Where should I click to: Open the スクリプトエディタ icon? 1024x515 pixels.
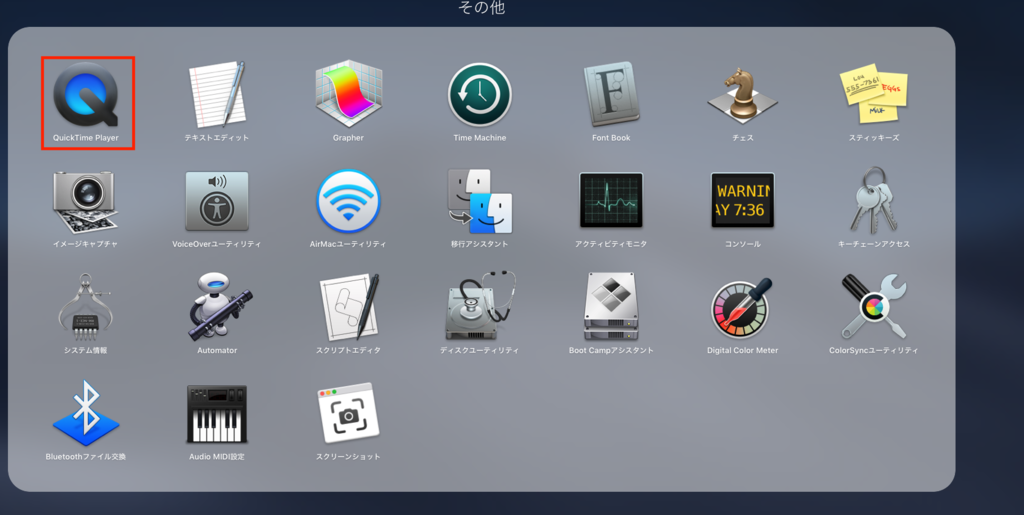tap(348, 307)
